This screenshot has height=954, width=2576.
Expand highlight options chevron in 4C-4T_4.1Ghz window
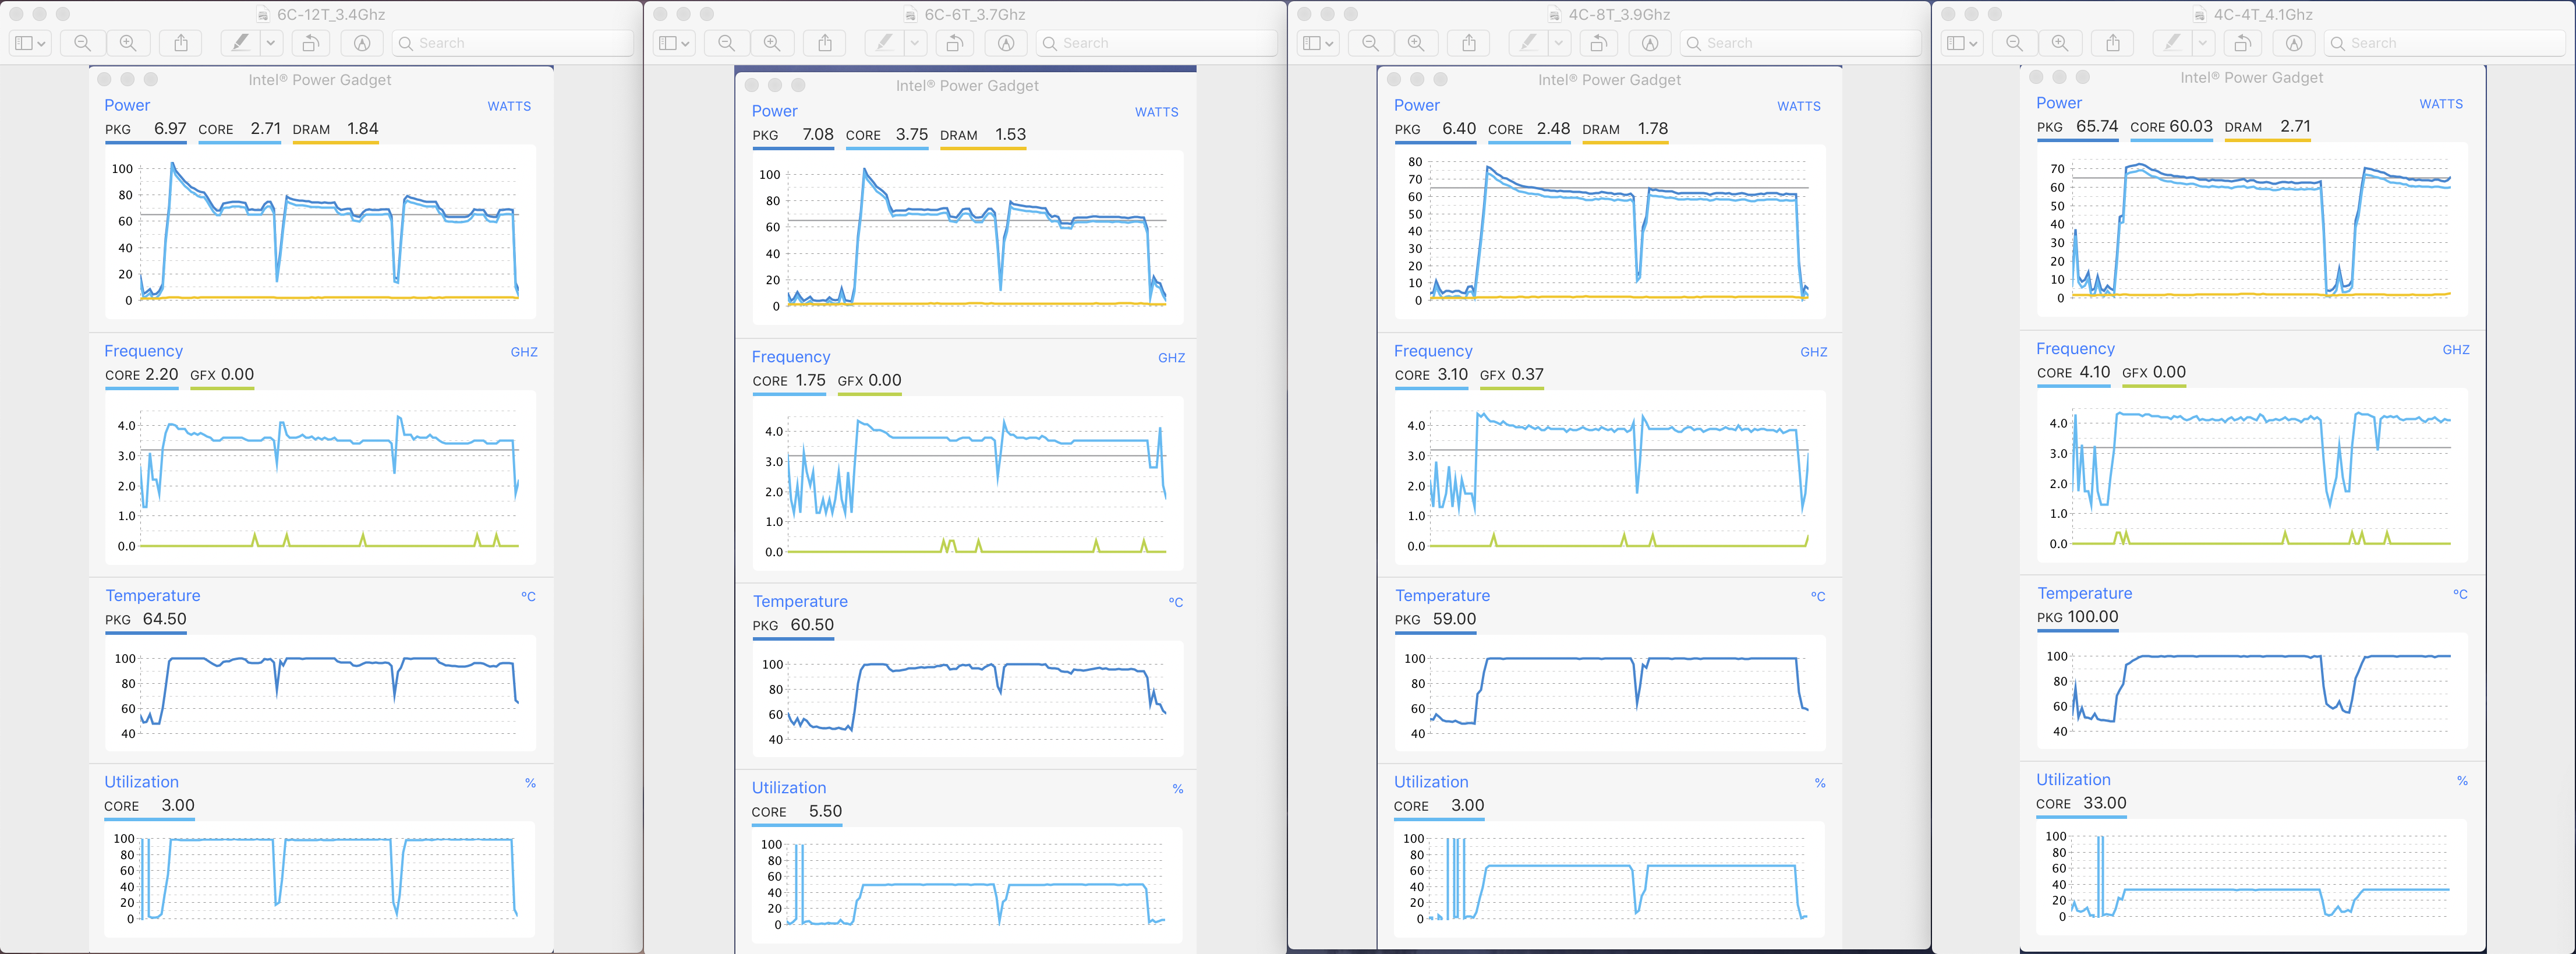(2203, 43)
